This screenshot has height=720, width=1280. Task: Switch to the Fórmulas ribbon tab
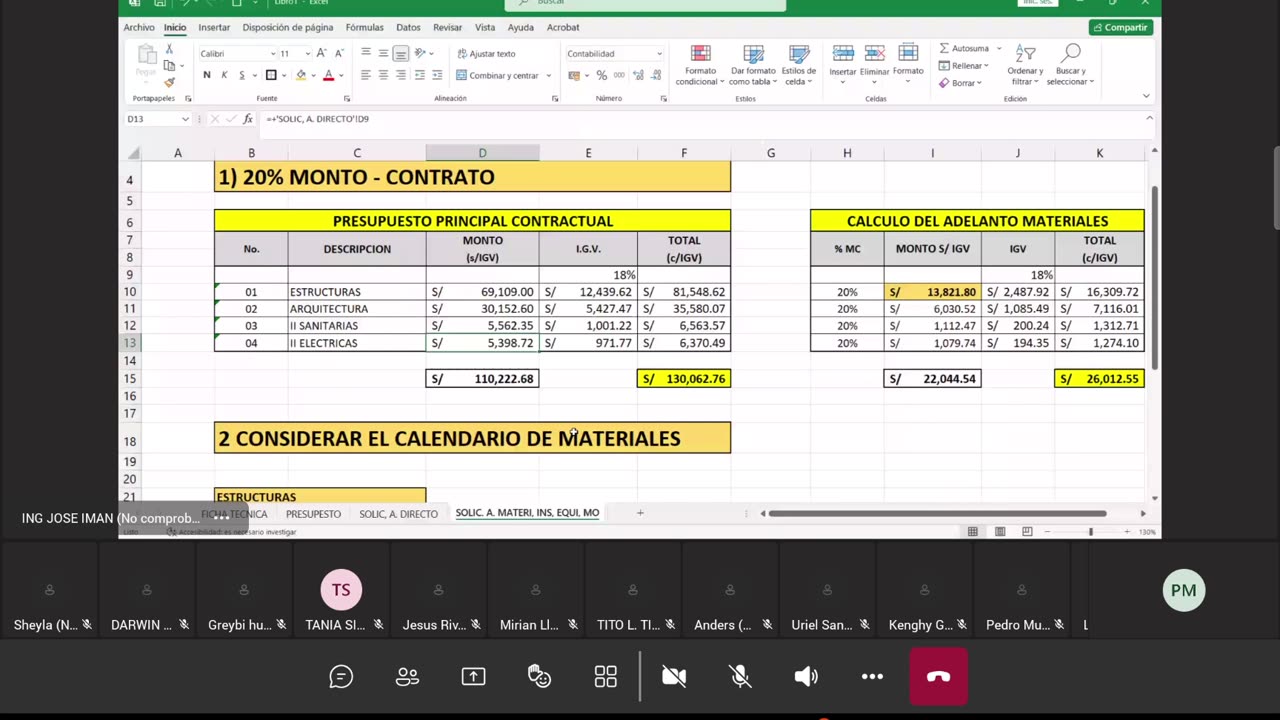click(x=365, y=27)
